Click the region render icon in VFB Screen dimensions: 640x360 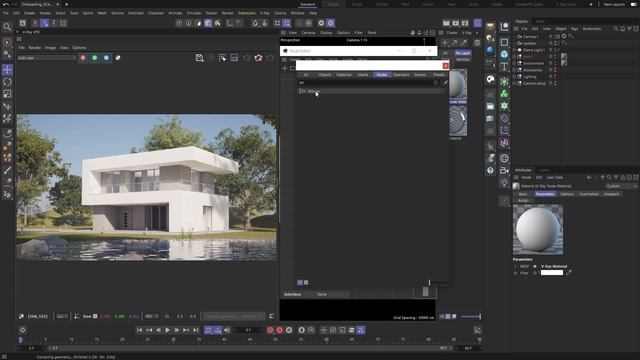(x=222, y=58)
